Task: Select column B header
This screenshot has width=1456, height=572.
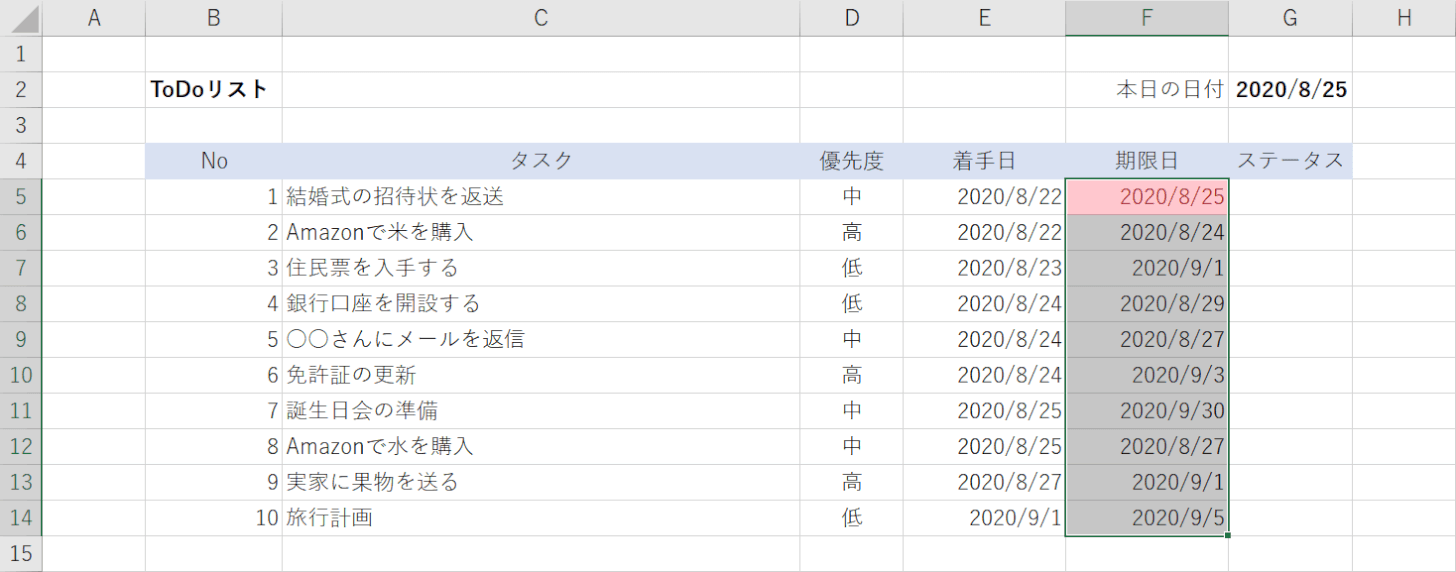Action: tap(213, 18)
